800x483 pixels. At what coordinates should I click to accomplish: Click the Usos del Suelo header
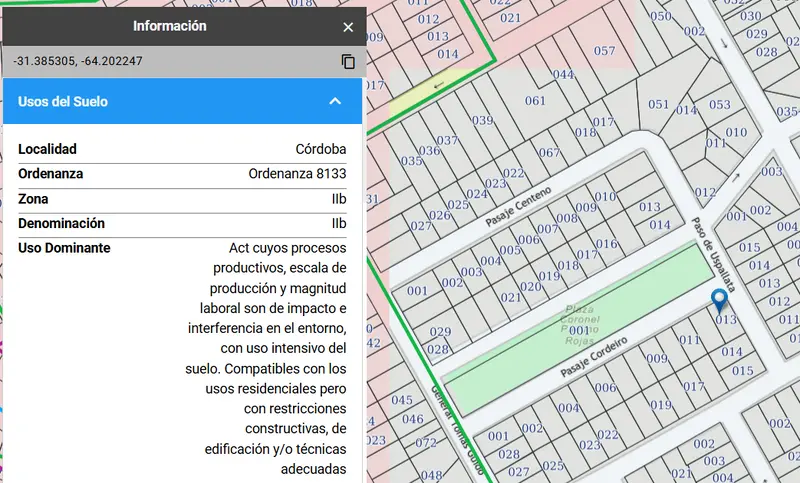183,101
